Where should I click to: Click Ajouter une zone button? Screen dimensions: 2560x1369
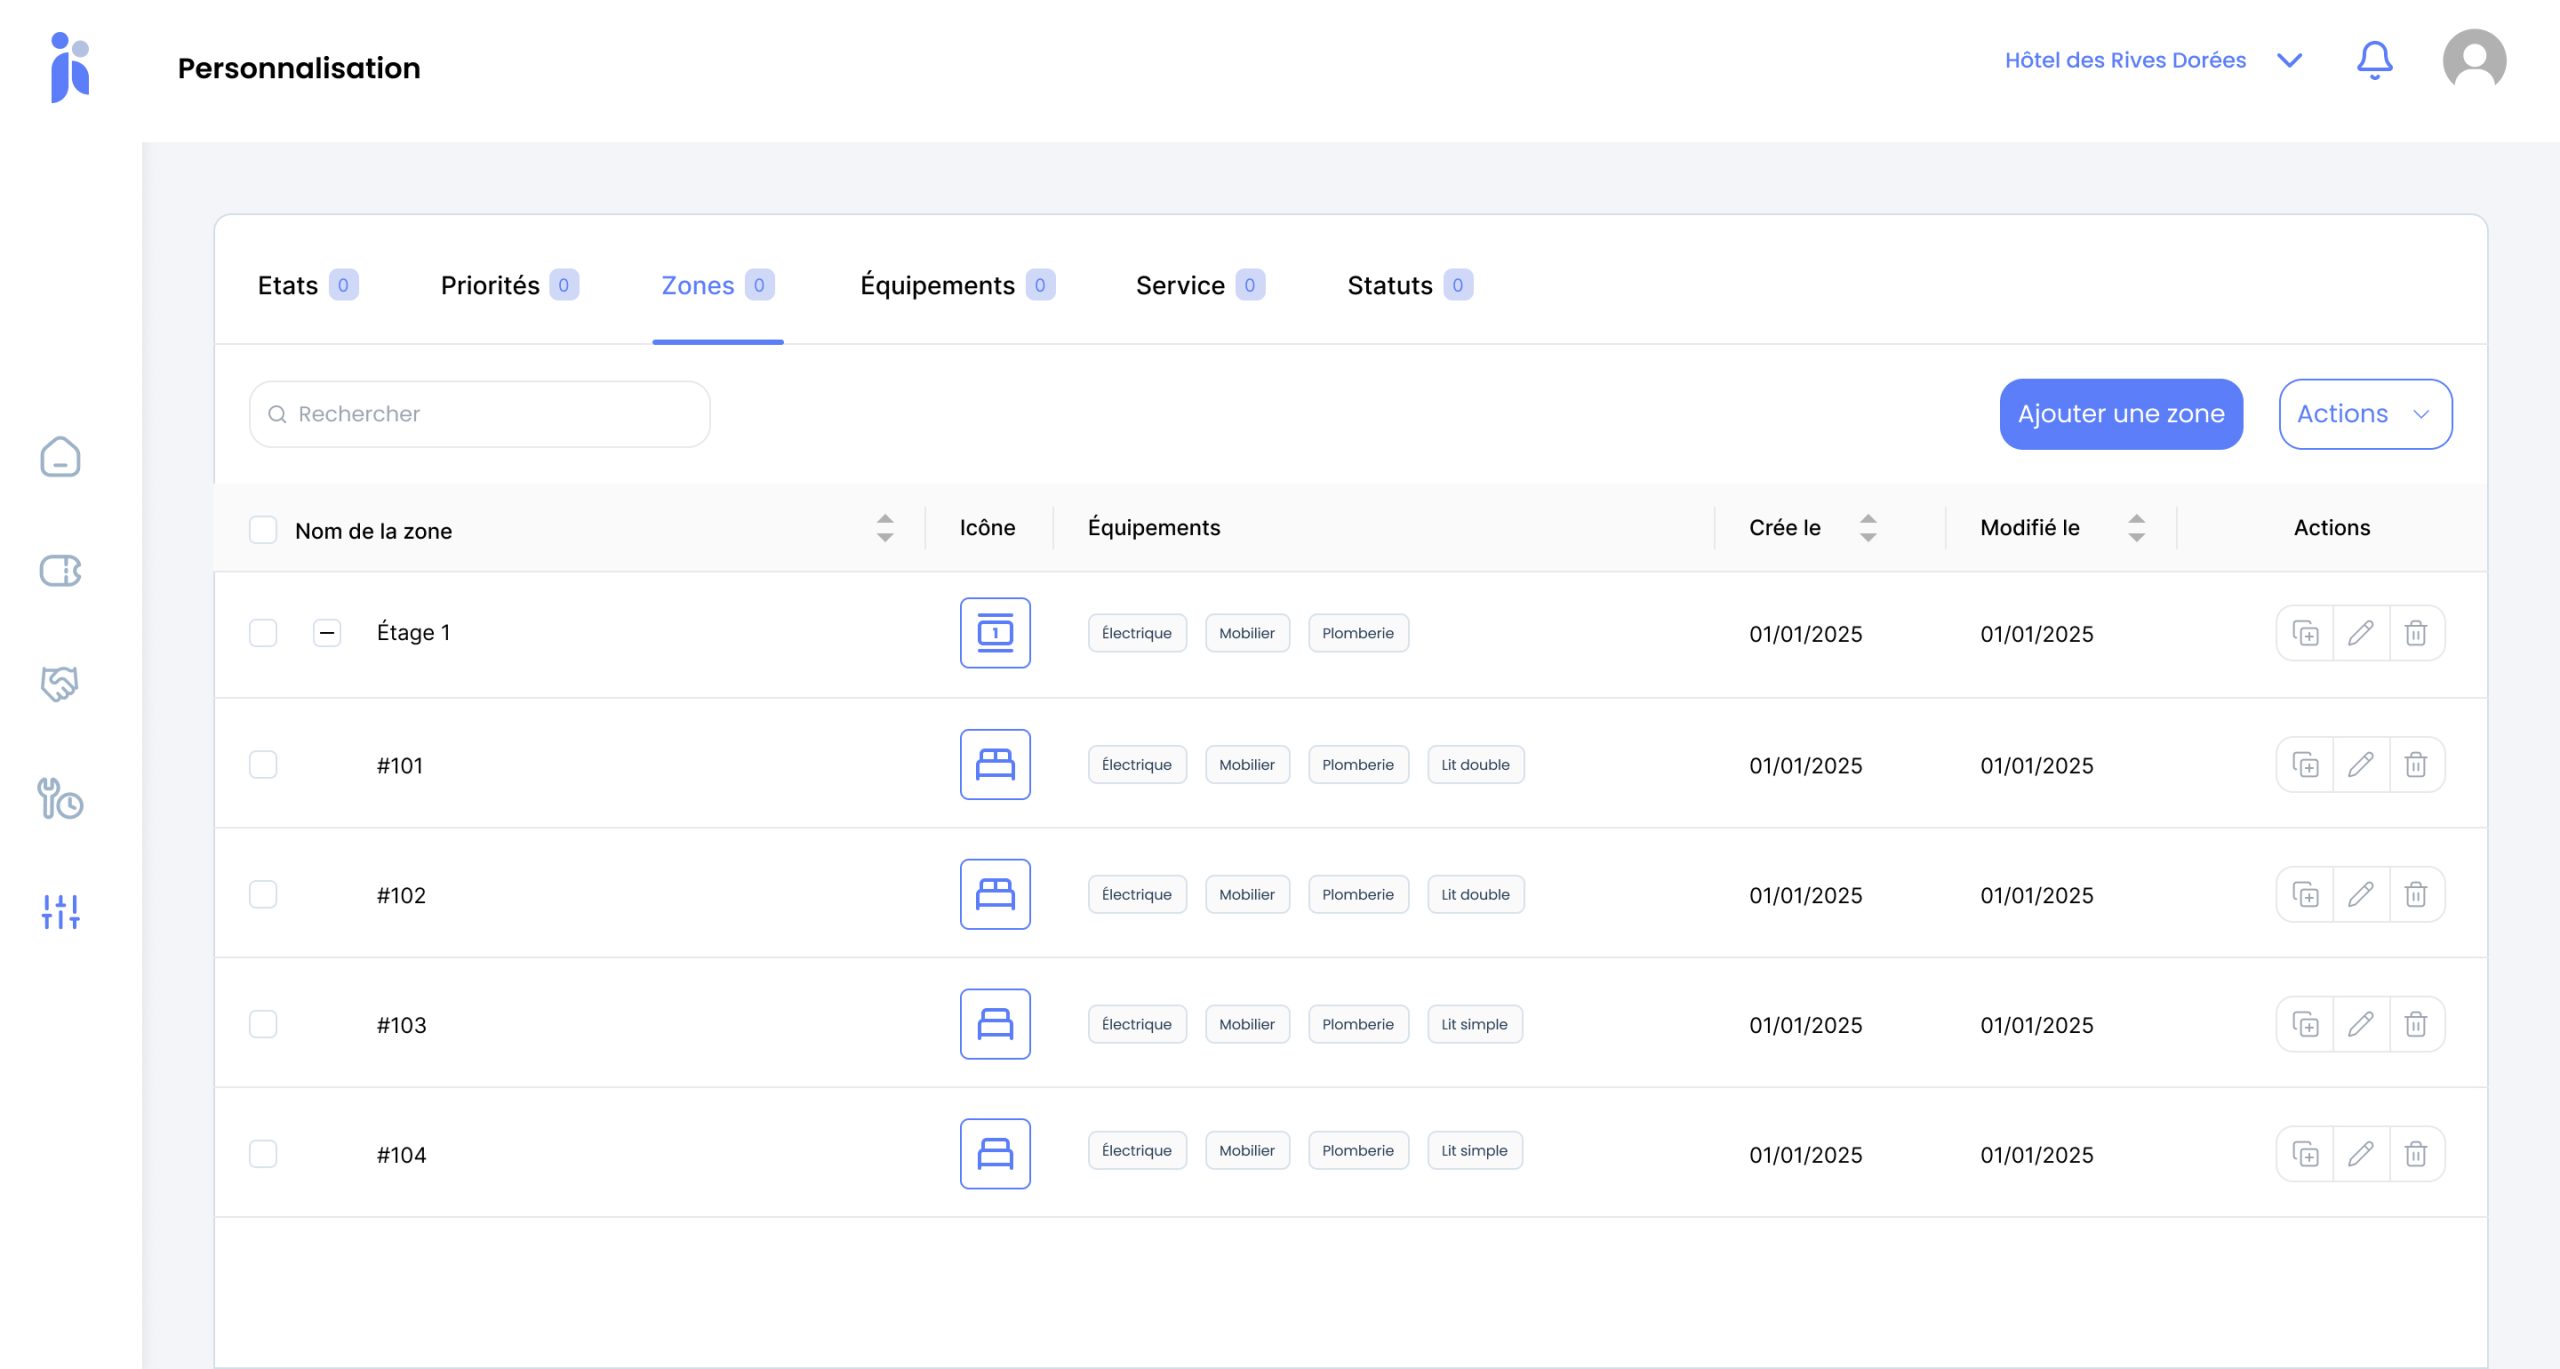point(2120,414)
